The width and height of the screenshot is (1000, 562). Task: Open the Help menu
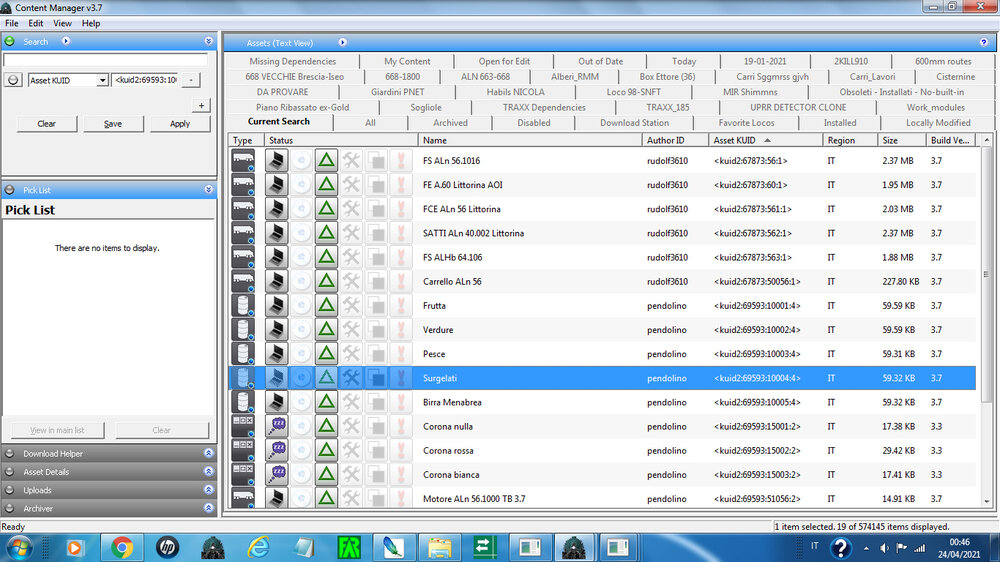point(91,24)
